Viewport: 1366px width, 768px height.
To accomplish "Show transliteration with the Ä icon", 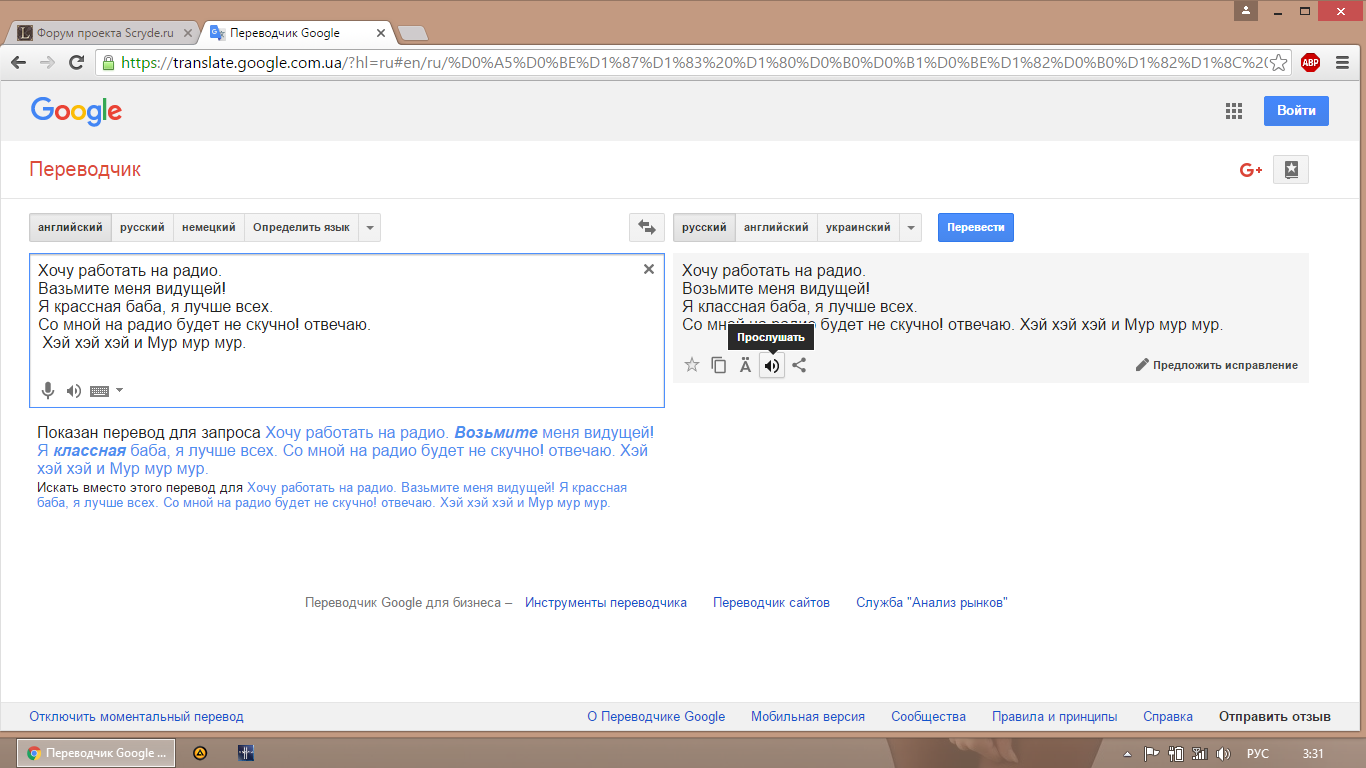I will tap(745, 366).
